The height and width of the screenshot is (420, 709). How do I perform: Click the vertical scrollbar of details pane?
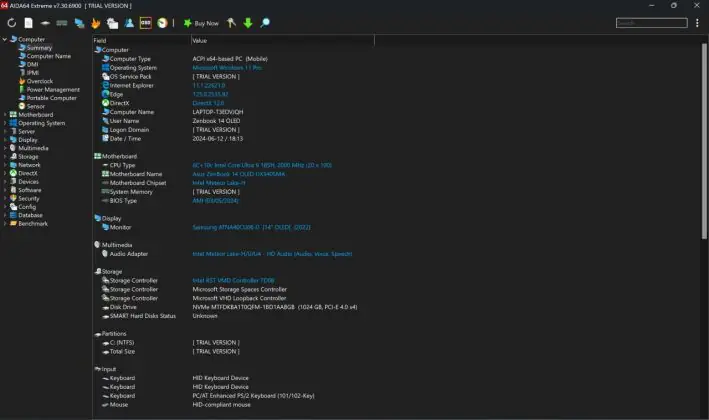(704, 140)
